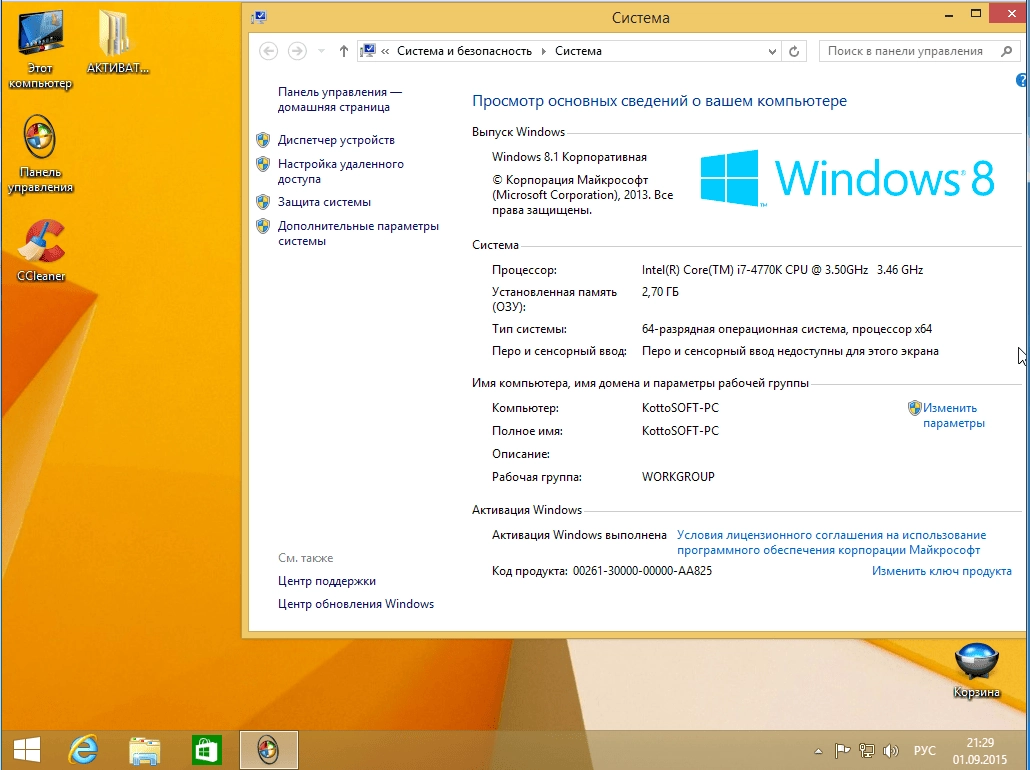Select the WORKGROUP value
This screenshot has width=1030, height=770.
678,476
